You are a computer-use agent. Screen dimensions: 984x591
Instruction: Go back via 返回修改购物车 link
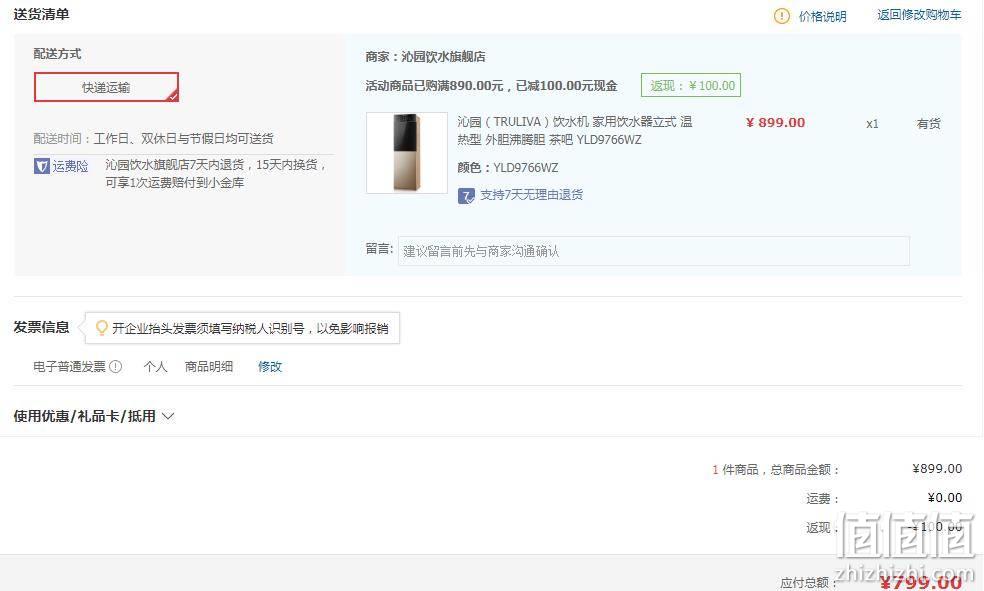[x=919, y=15]
